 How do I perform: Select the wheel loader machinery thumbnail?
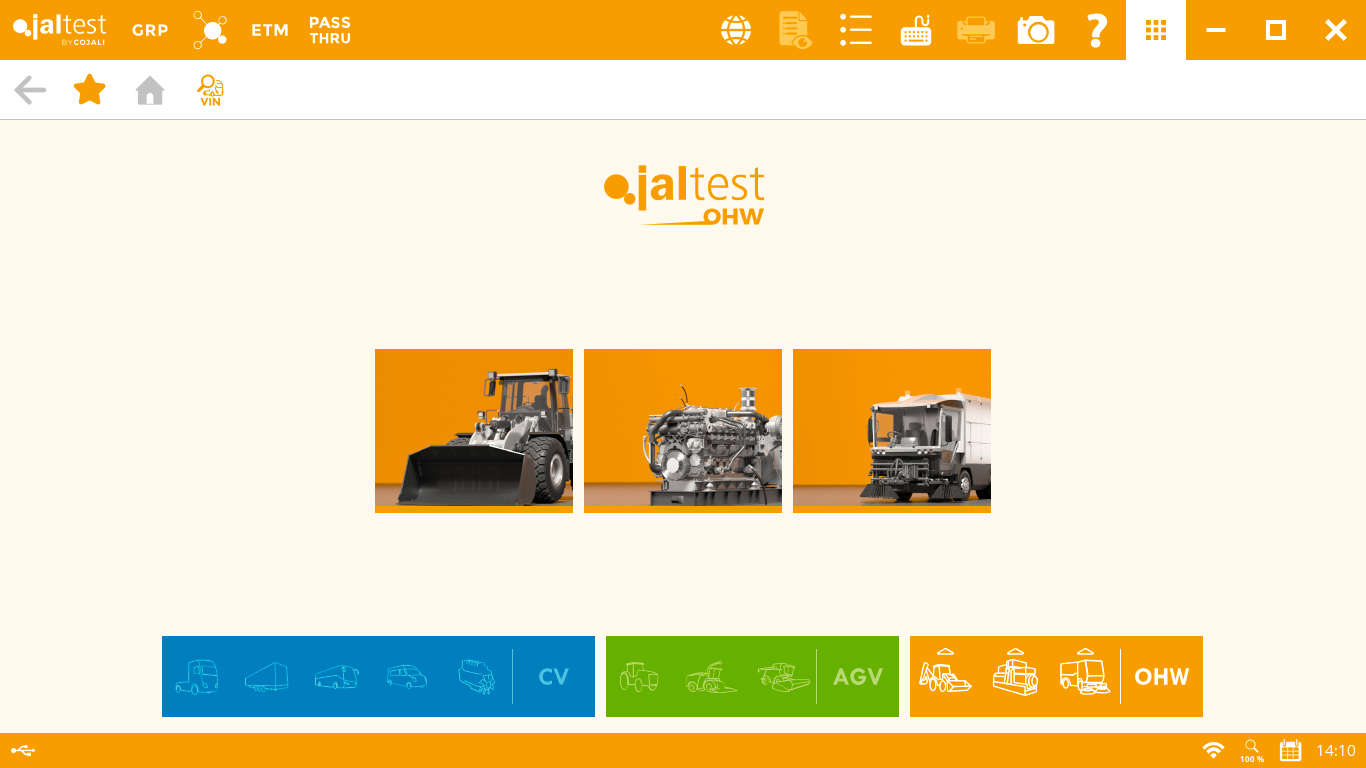coord(474,431)
